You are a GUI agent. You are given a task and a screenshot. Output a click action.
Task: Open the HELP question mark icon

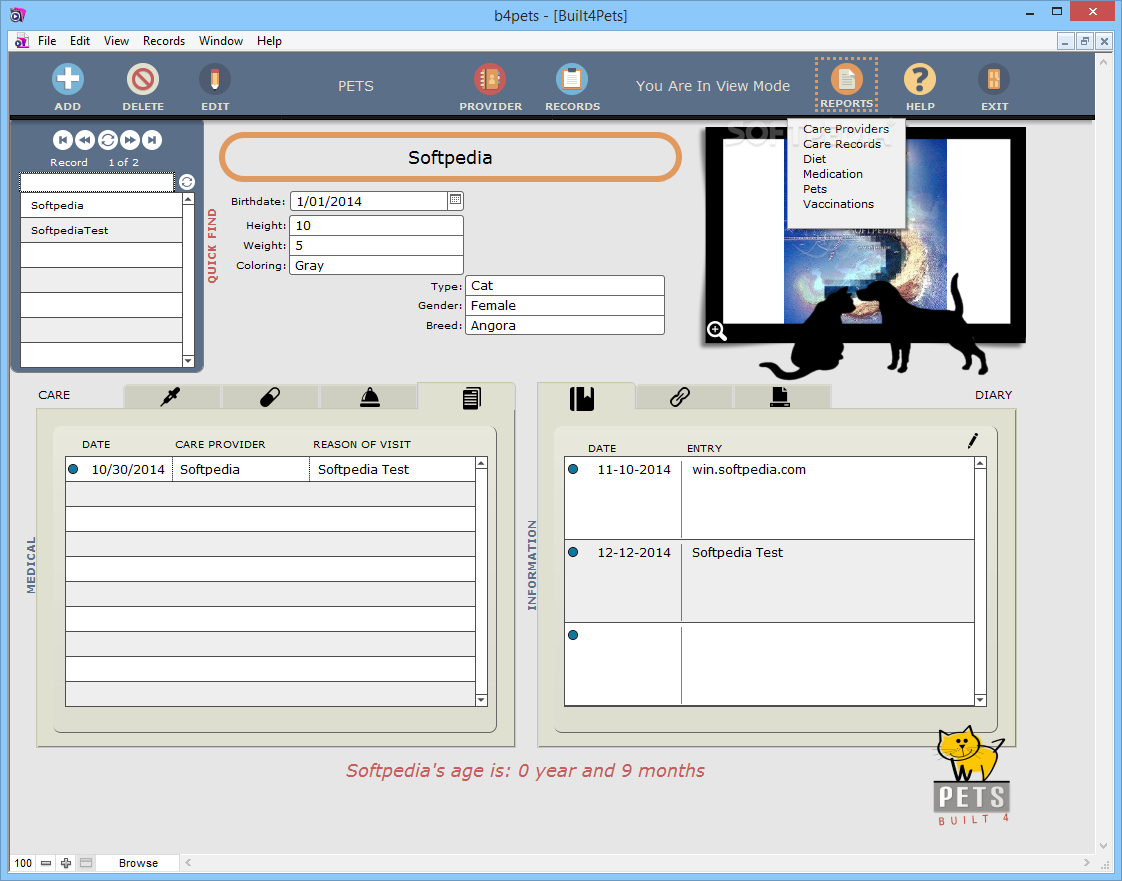click(x=919, y=79)
